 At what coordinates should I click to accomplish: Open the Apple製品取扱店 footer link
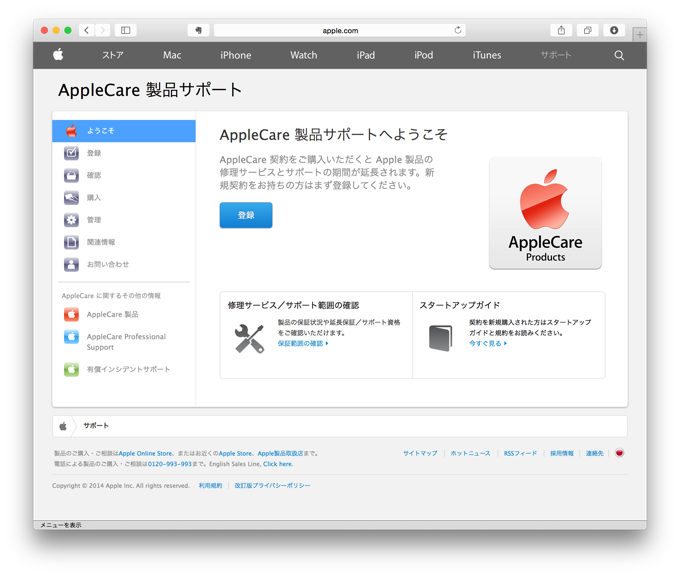[280, 453]
